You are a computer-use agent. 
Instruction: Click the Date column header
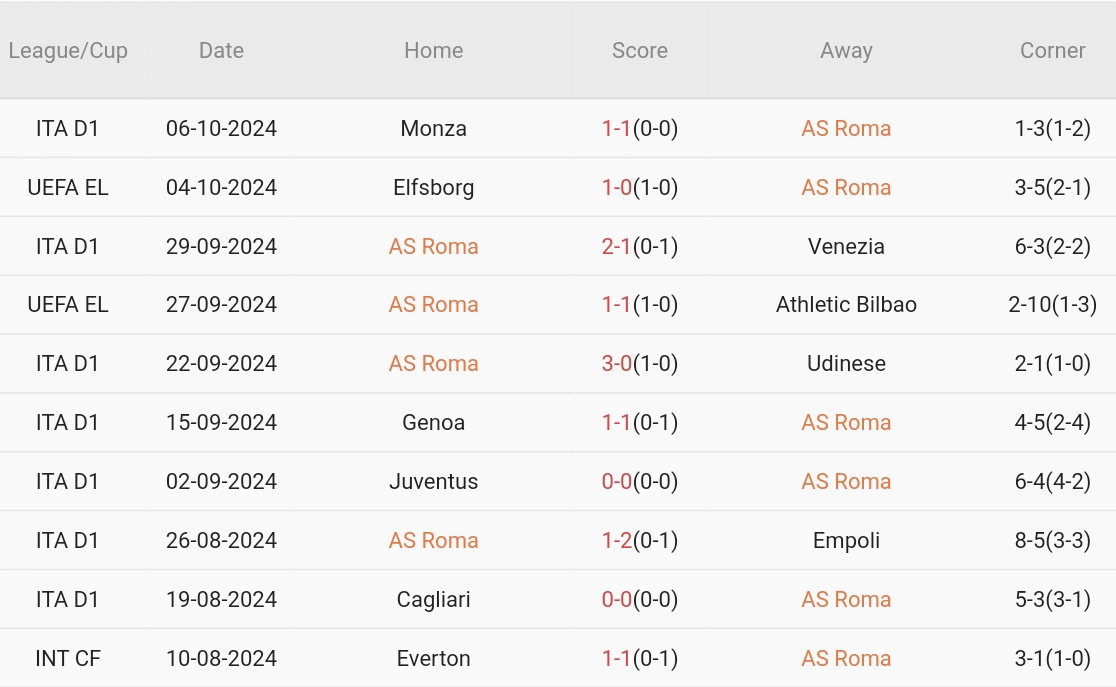pyautogui.click(x=221, y=50)
